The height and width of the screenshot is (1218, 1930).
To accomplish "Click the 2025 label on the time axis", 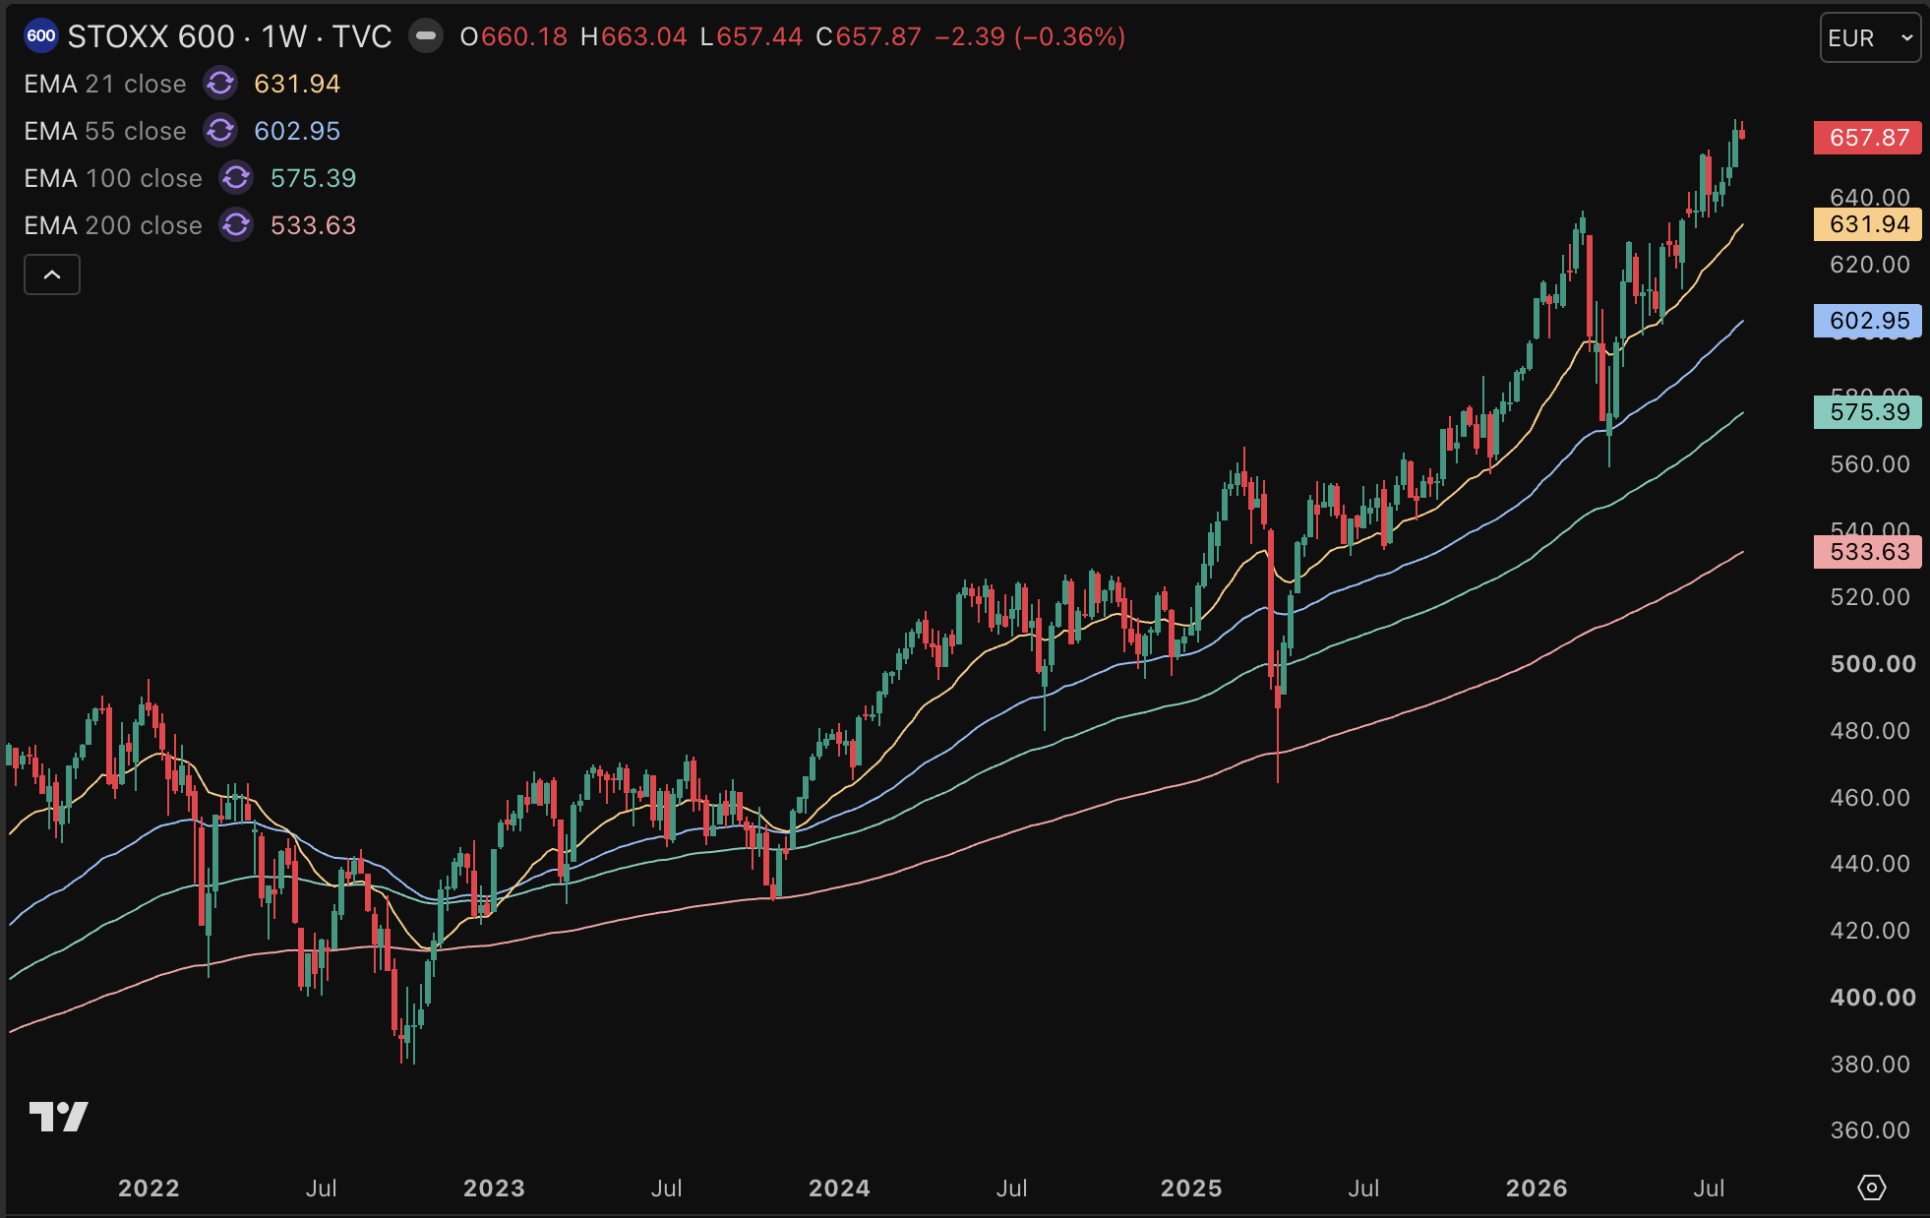I will (1191, 1188).
